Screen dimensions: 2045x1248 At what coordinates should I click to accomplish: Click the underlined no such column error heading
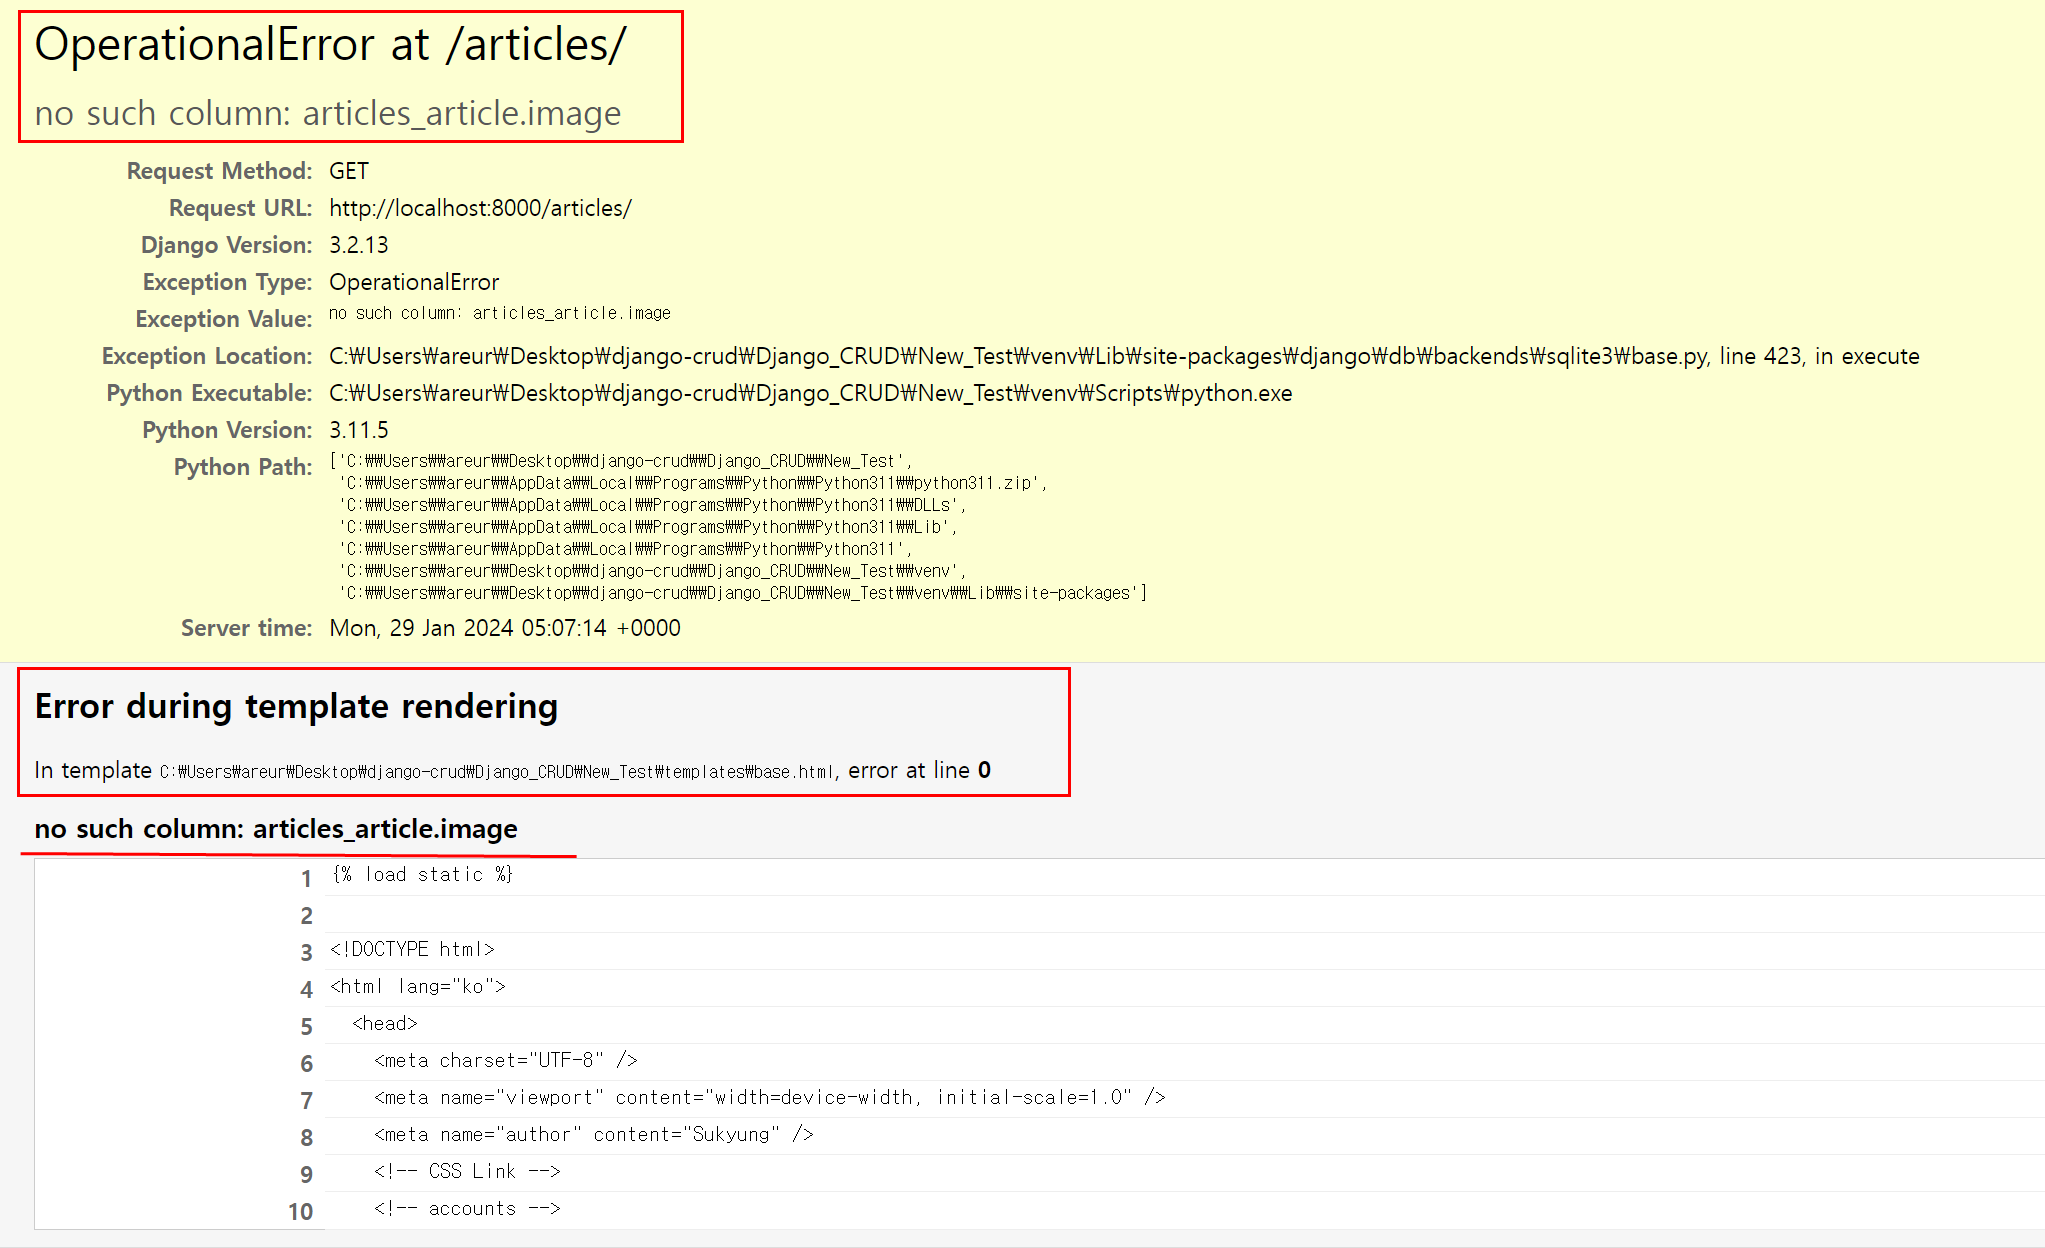276,829
